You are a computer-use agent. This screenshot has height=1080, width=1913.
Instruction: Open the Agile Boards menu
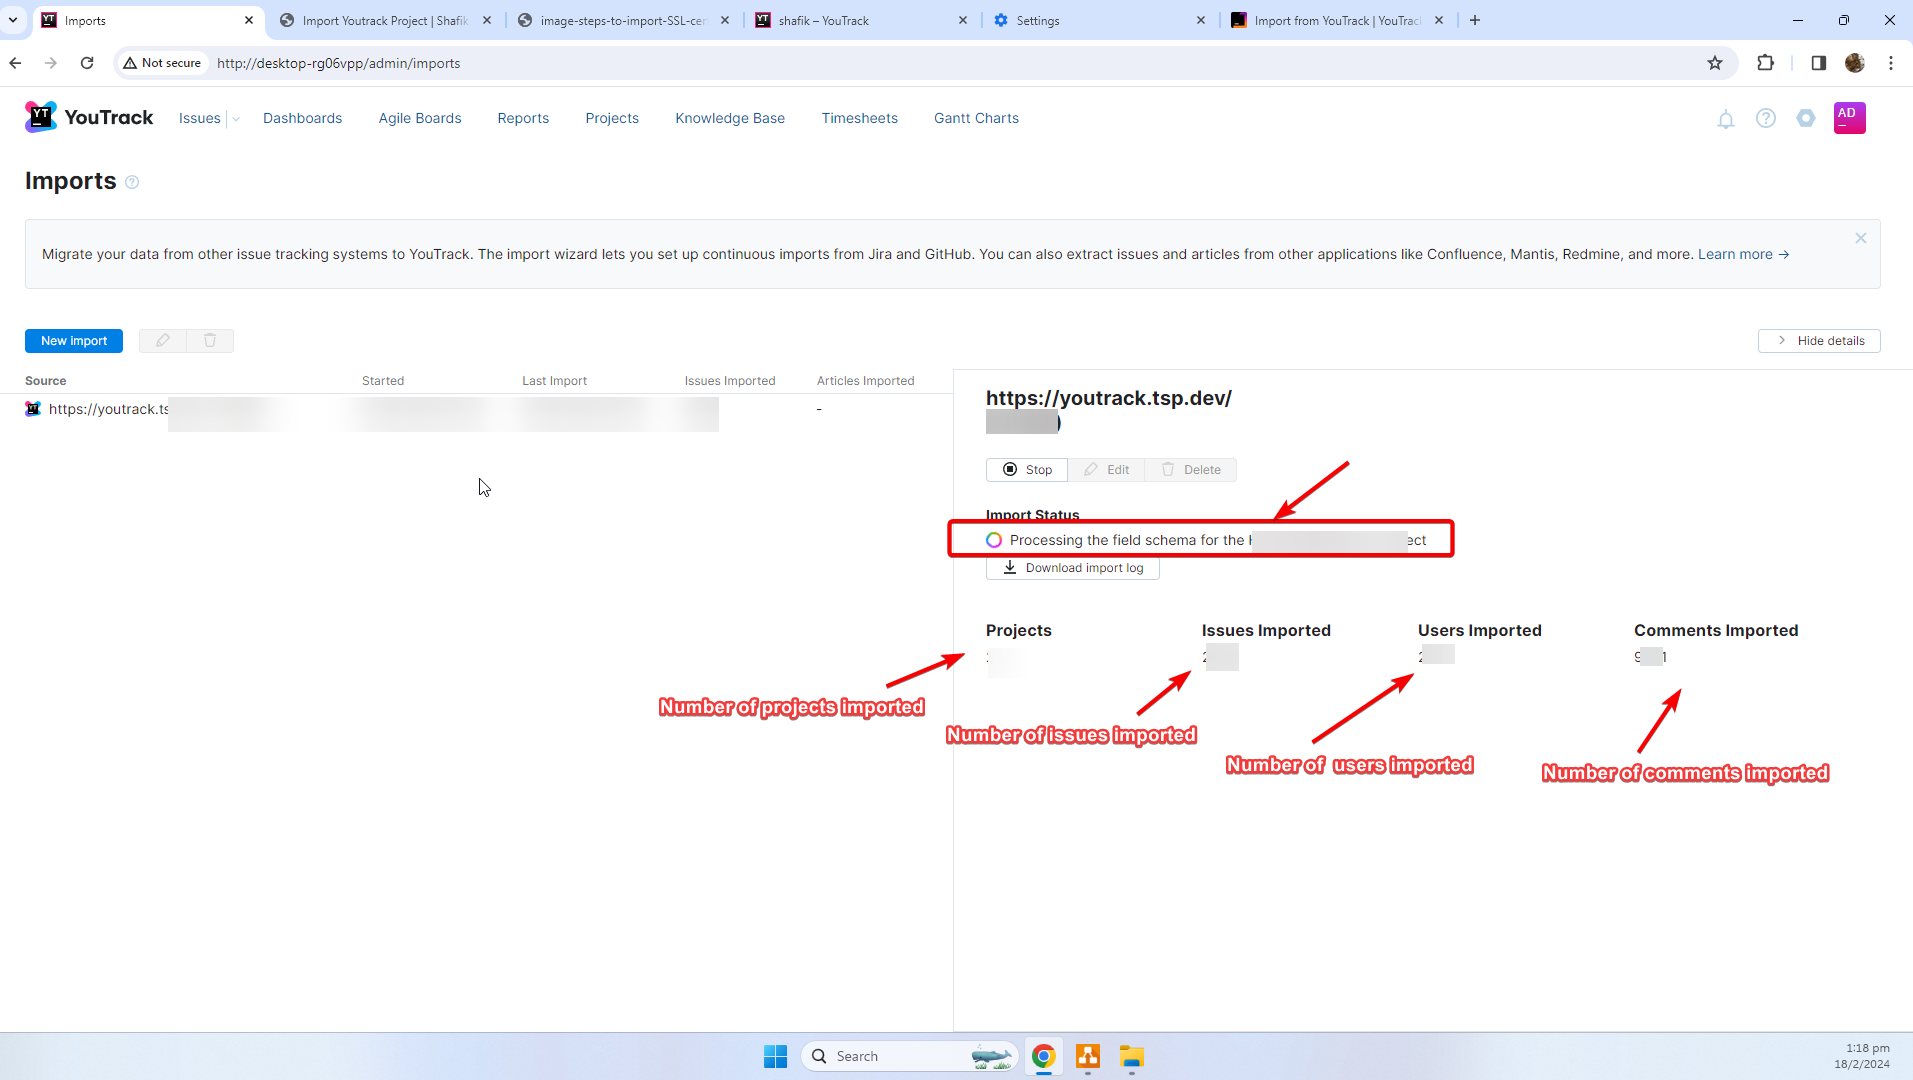419,118
